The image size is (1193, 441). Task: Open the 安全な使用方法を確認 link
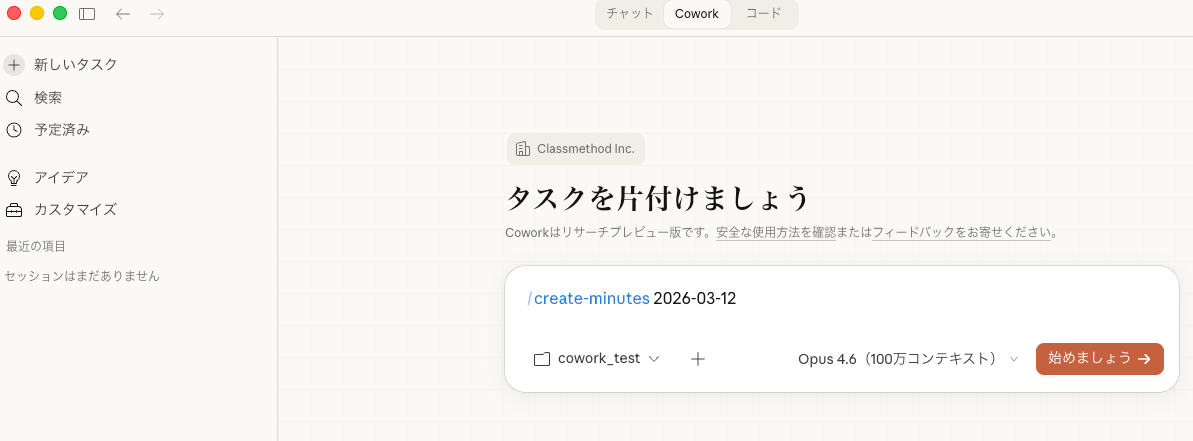[776, 233]
